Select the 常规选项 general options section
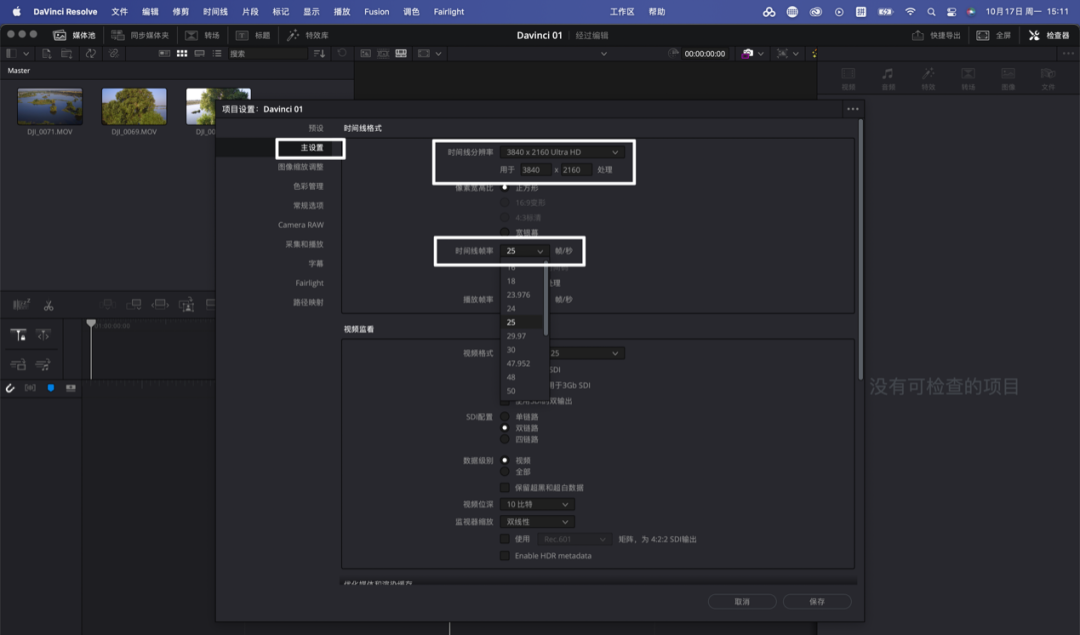Image resolution: width=1080 pixels, height=635 pixels. coord(308,205)
